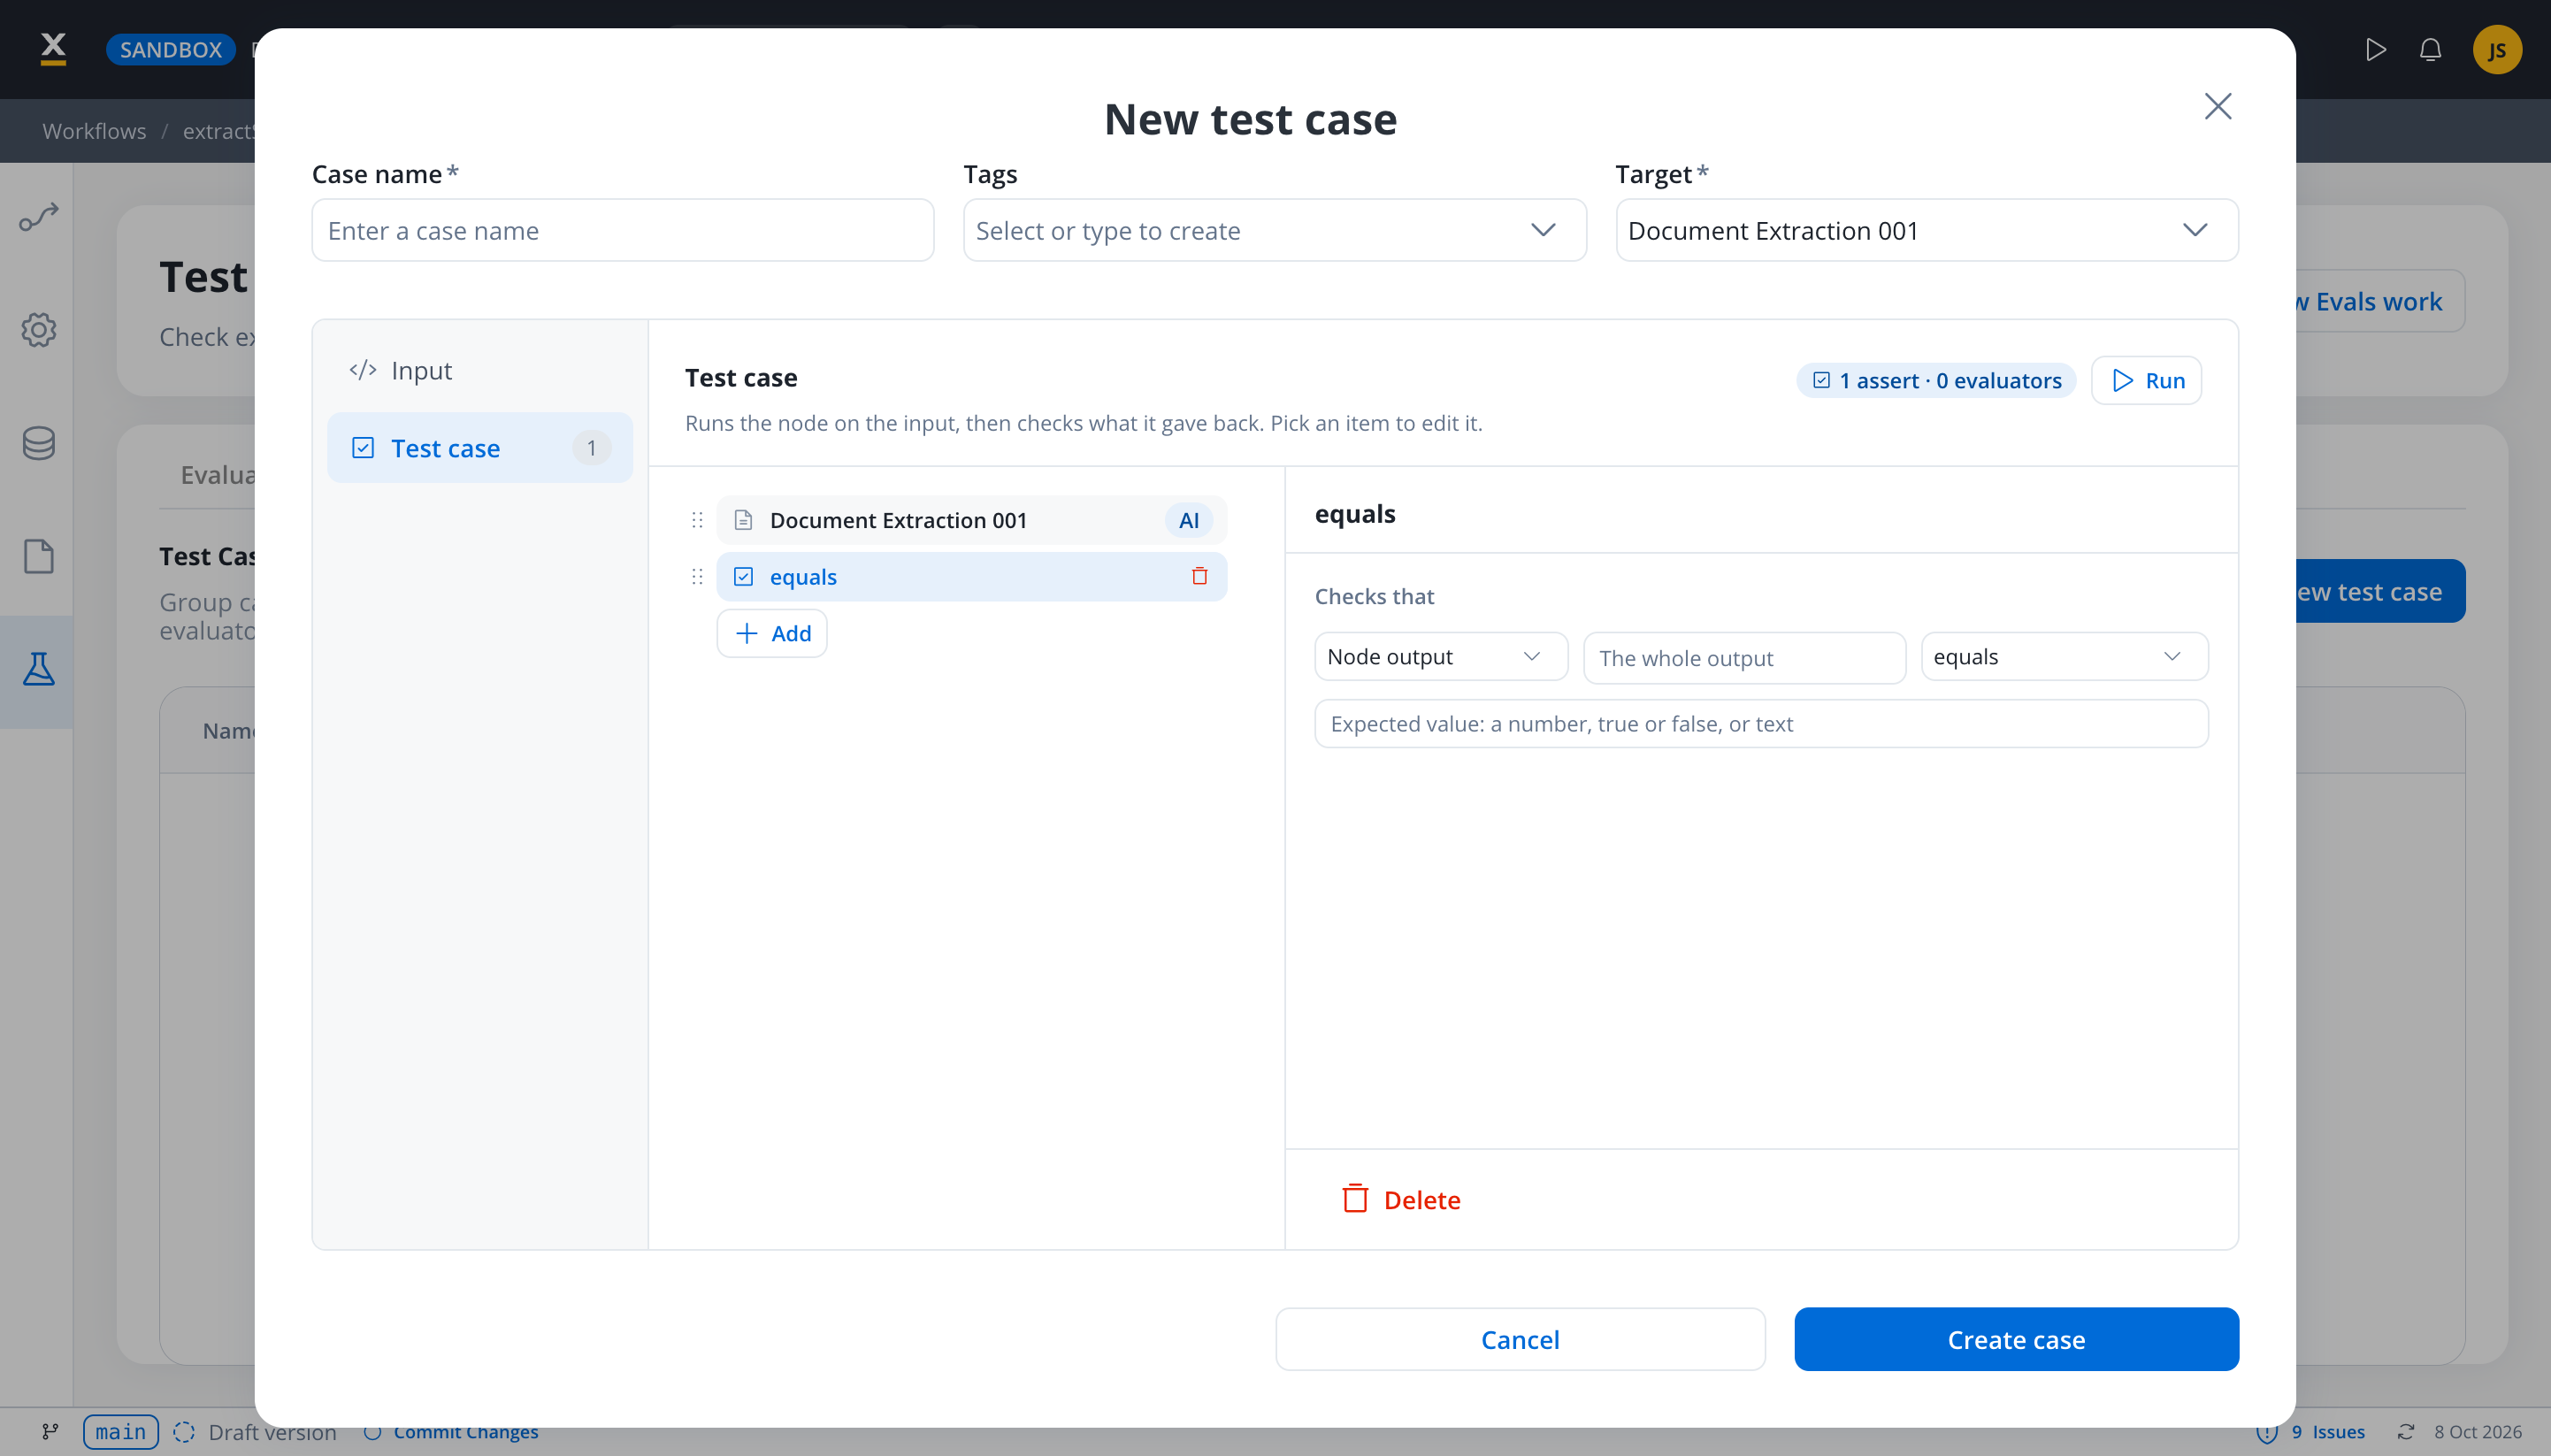Cancel the new test case
The width and height of the screenshot is (2551, 1456).
click(1520, 1340)
